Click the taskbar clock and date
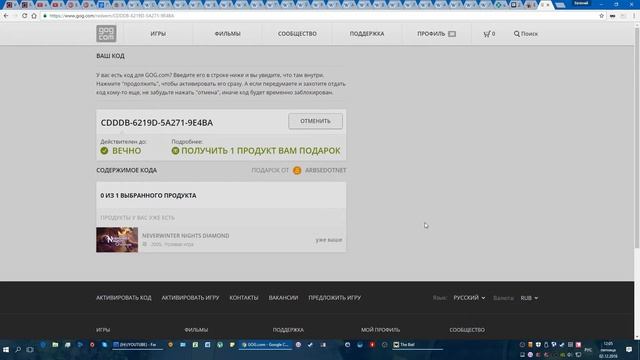640x360 pixels. click(608, 350)
